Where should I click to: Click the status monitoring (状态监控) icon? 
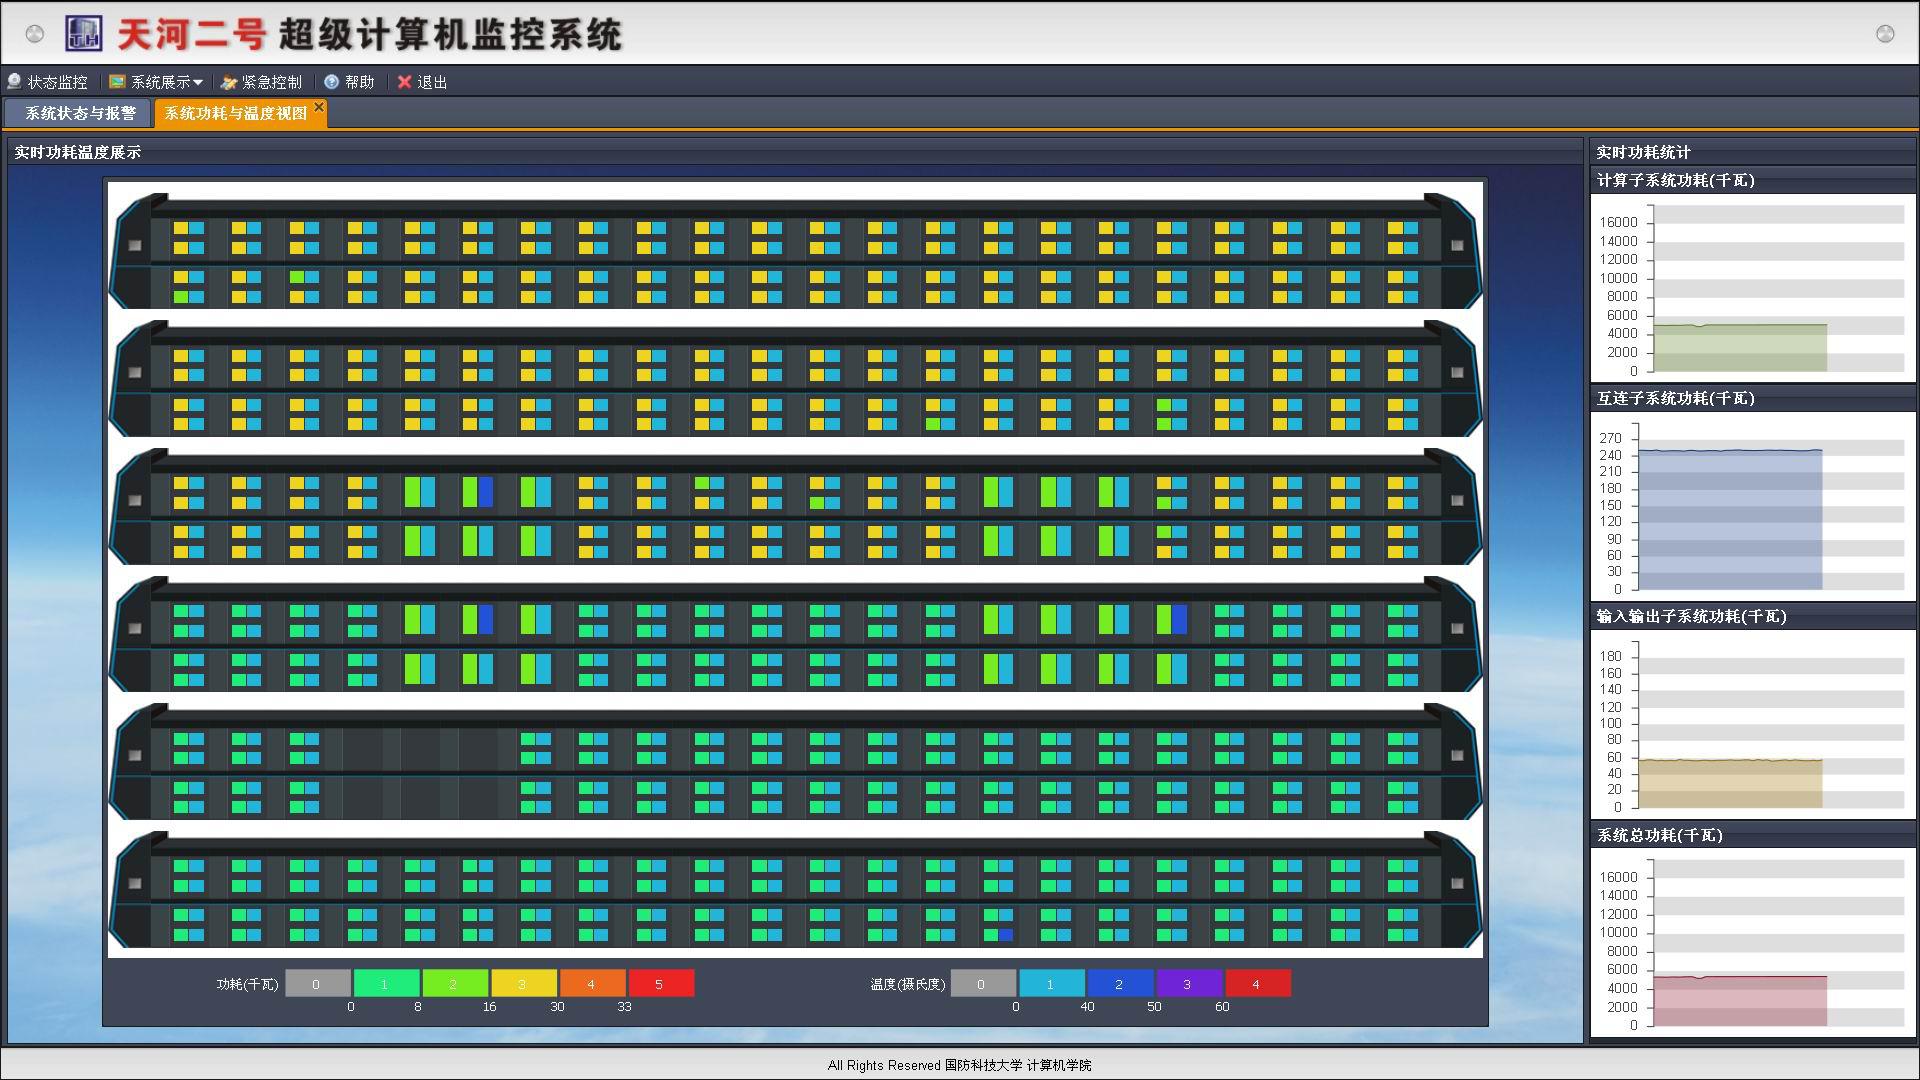tap(14, 81)
